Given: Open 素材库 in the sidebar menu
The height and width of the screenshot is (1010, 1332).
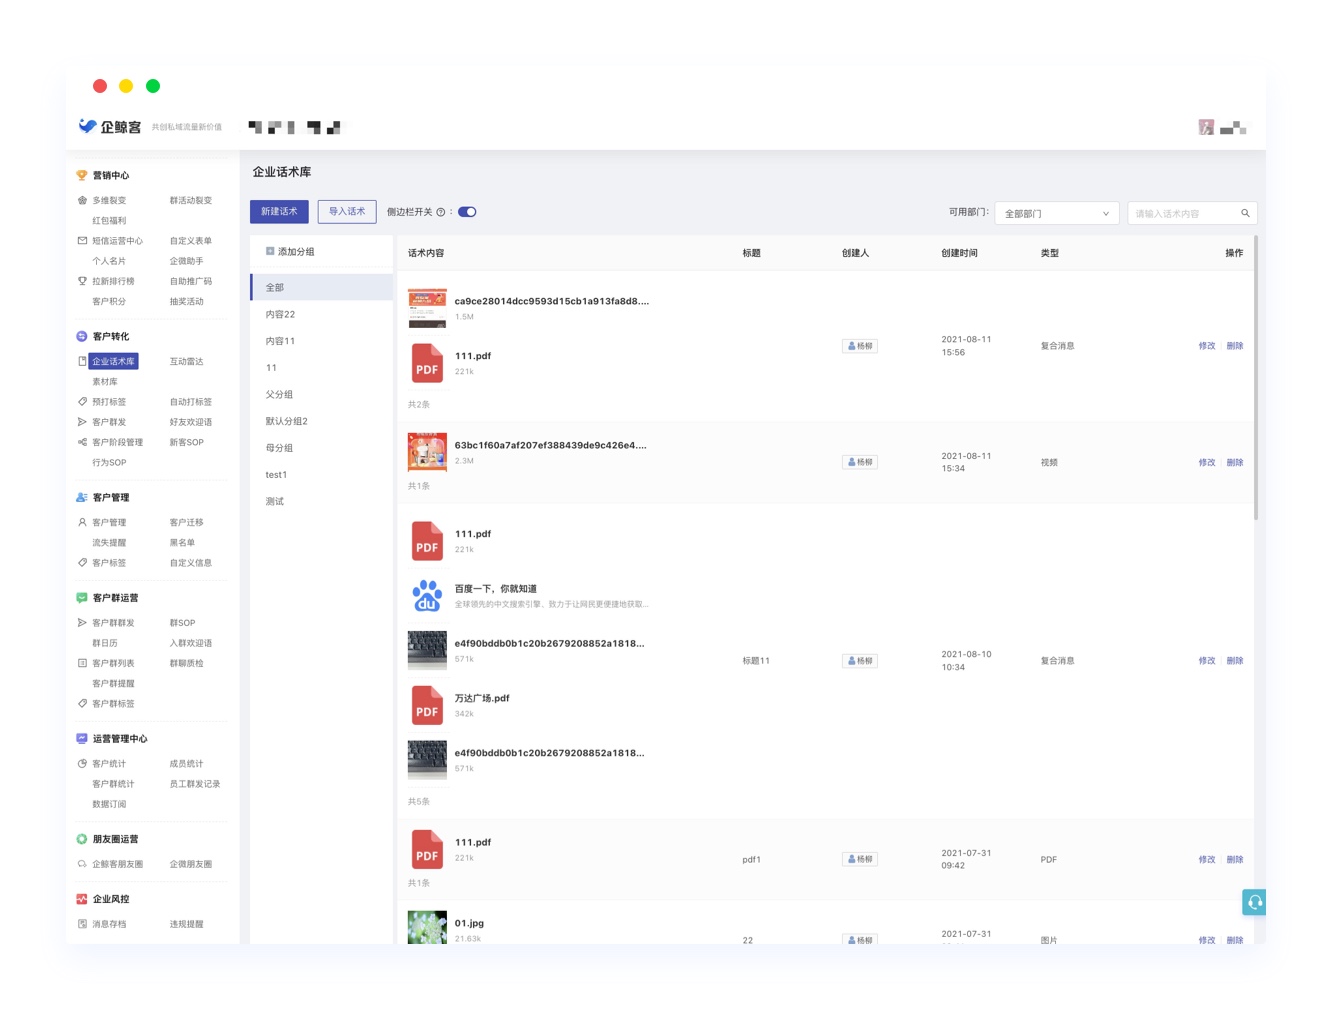Looking at the screenshot, I should pyautogui.click(x=105, y=381).
